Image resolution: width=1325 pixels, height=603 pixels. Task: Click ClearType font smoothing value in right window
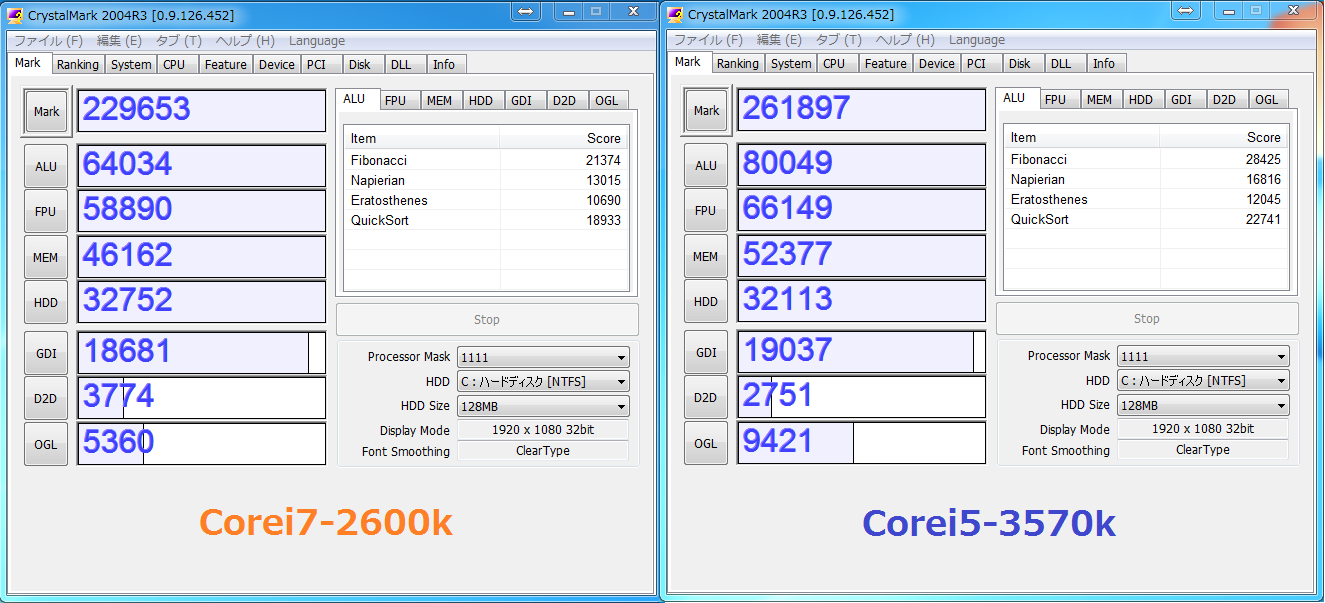click(1203, 450)
